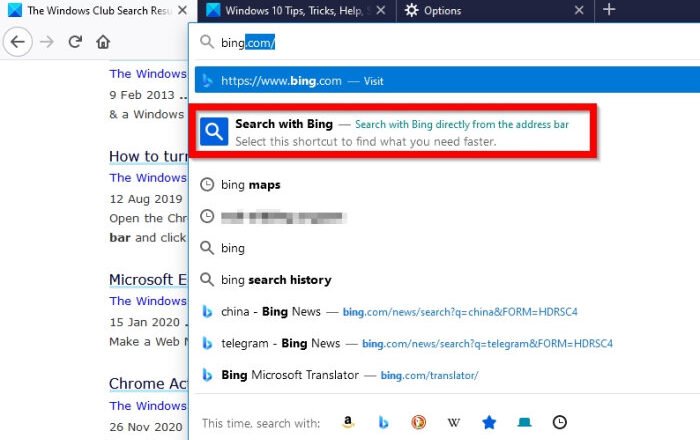The height and width of the screenshot is (440, 700).
Task: Click The Windows link above 12 Aug 2019
Action: click(x=148, y=178)
